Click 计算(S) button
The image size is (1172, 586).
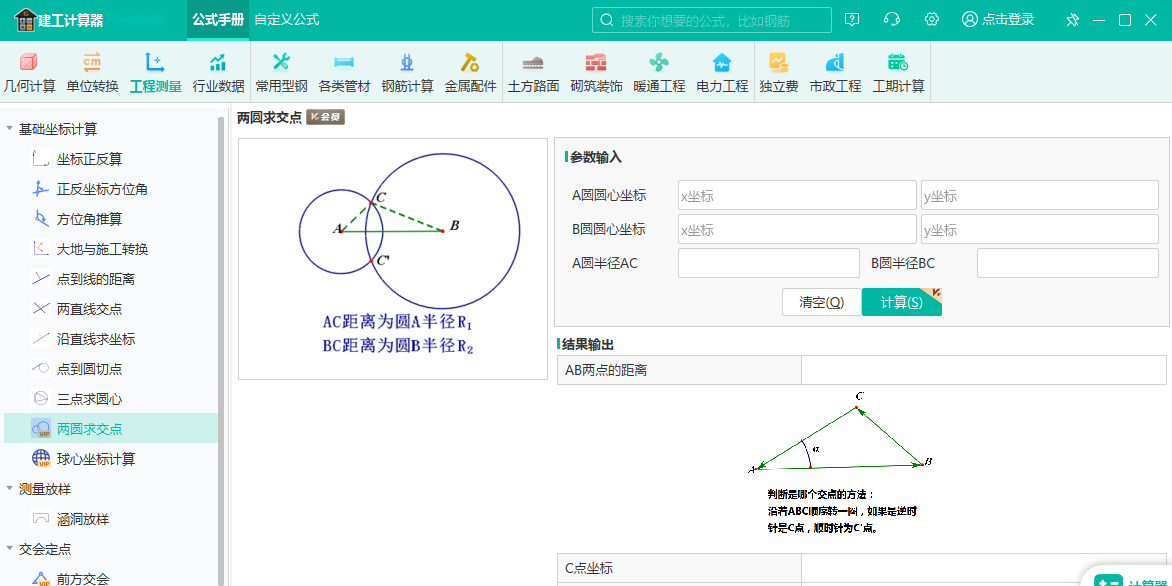[901, 302]
